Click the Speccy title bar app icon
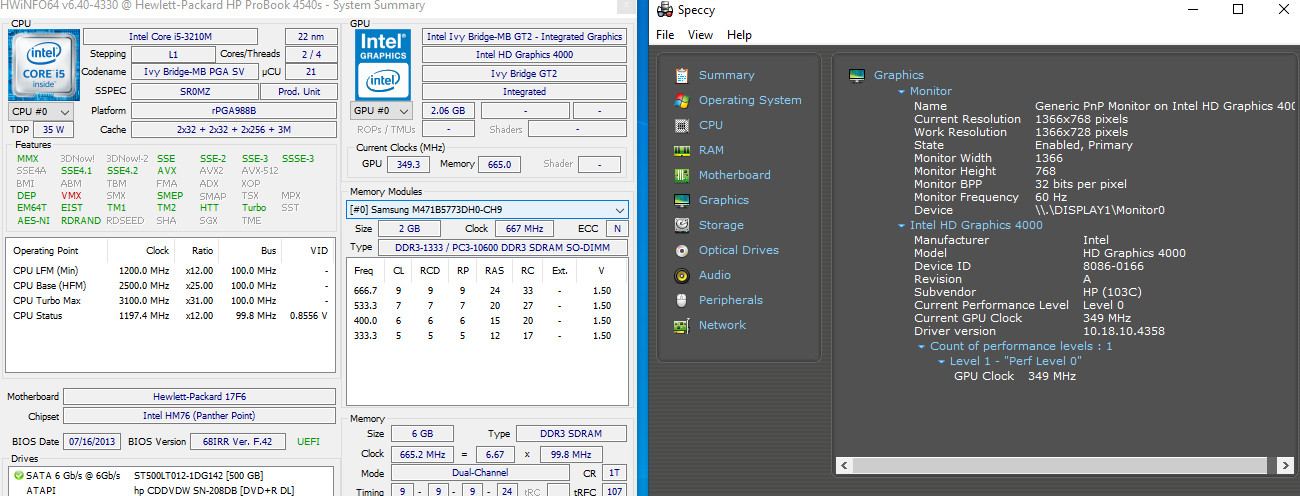Screen dimensions: 1300x496 pos(665,9)
